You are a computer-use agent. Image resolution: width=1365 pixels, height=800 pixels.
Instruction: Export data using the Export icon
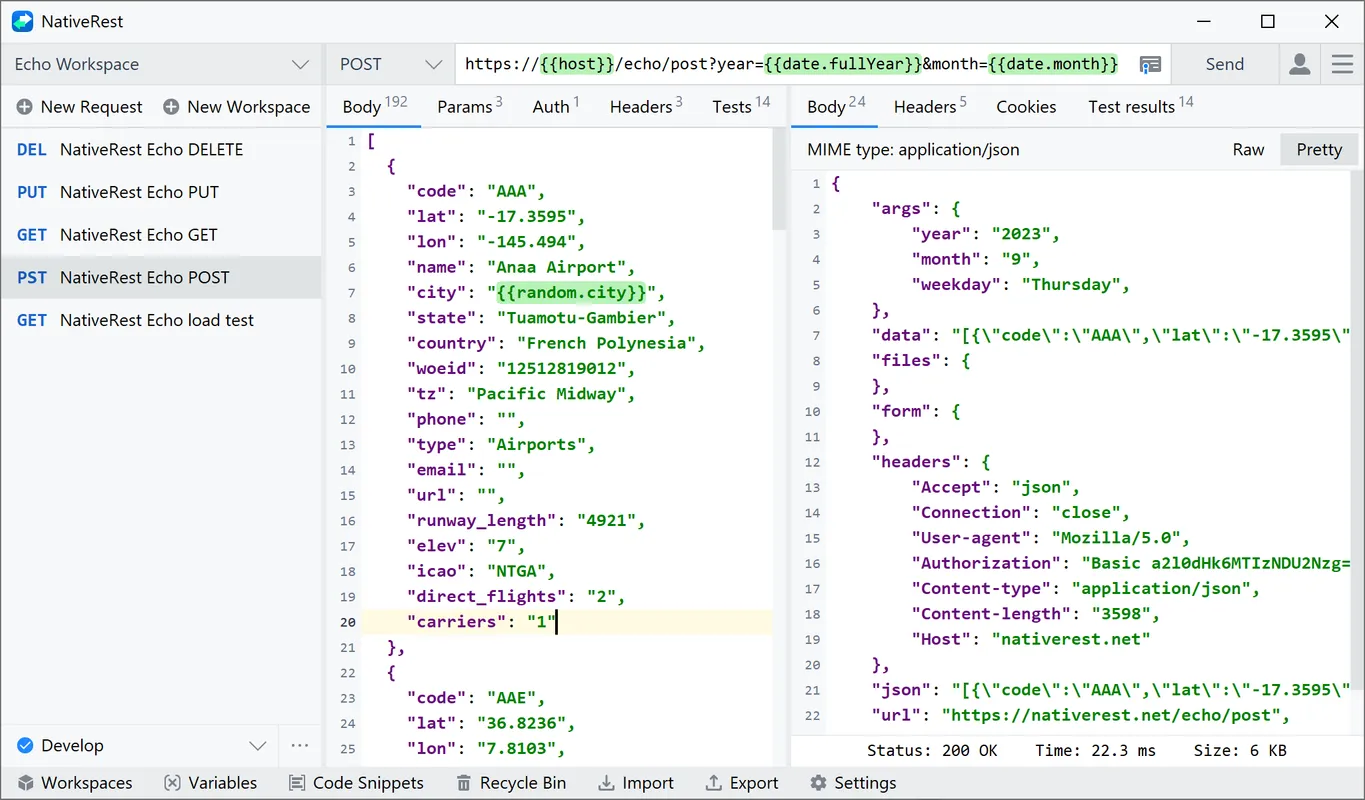pyautogui.click(x=742, y=782)
